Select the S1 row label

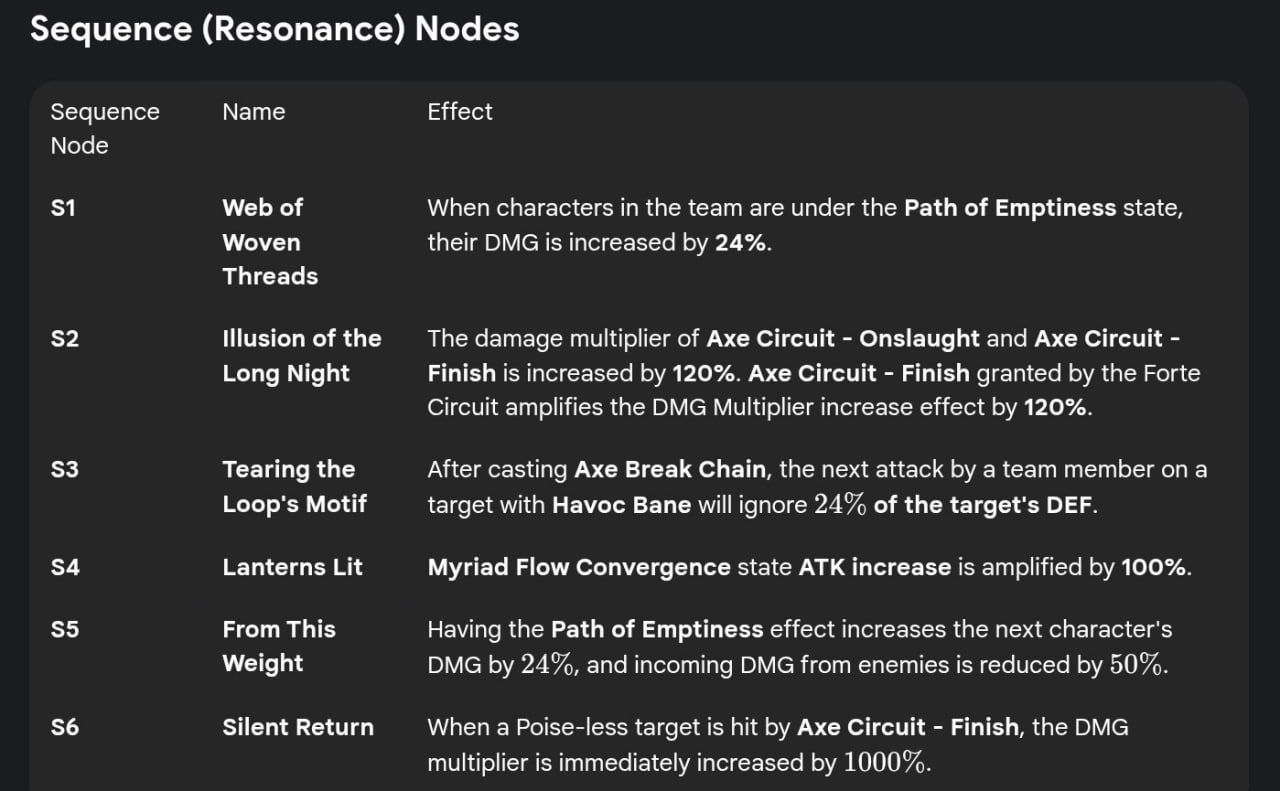tap(64, 208)
